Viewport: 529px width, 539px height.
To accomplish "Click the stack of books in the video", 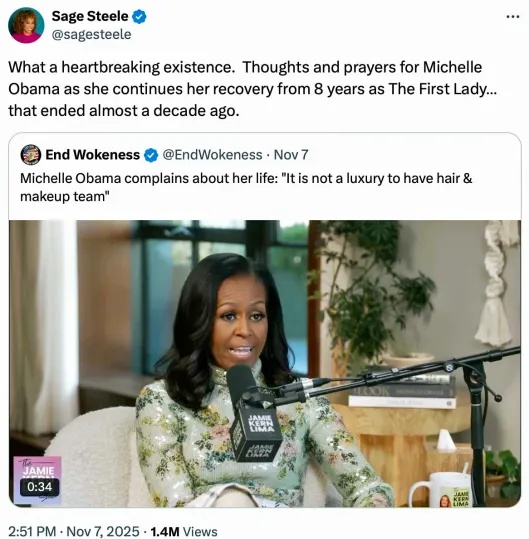I will [x=402, y=392].
